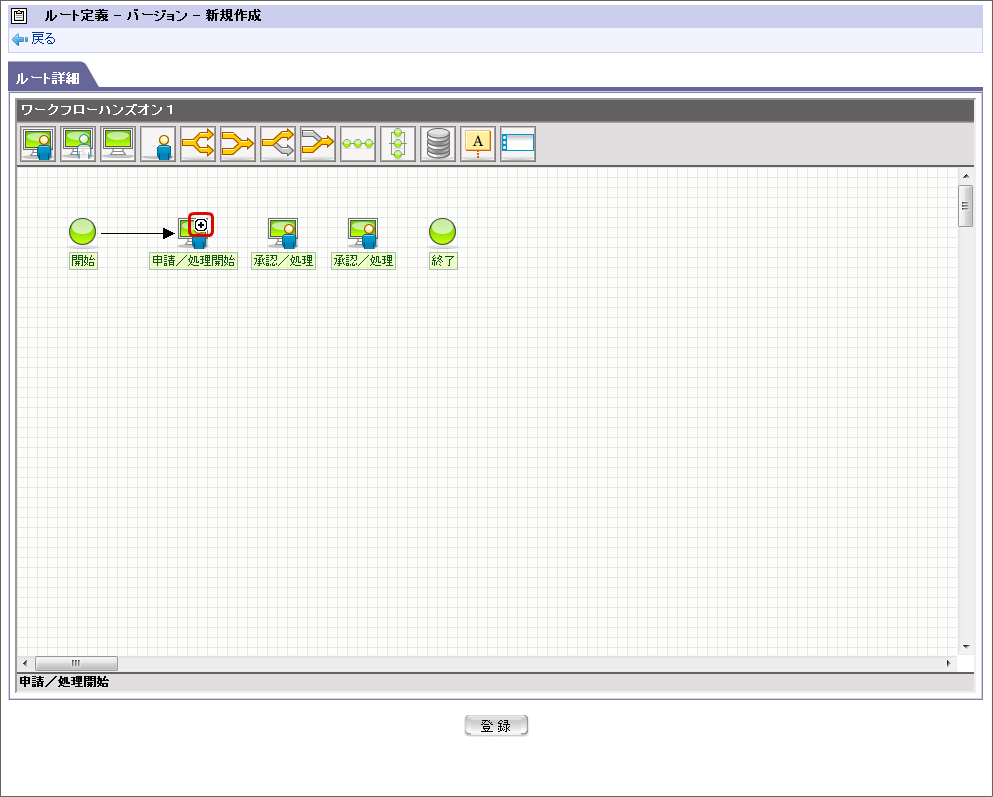Select the blue swimlane tool
The height and width of the screenshot is (797, 993).
click(517, 144)
